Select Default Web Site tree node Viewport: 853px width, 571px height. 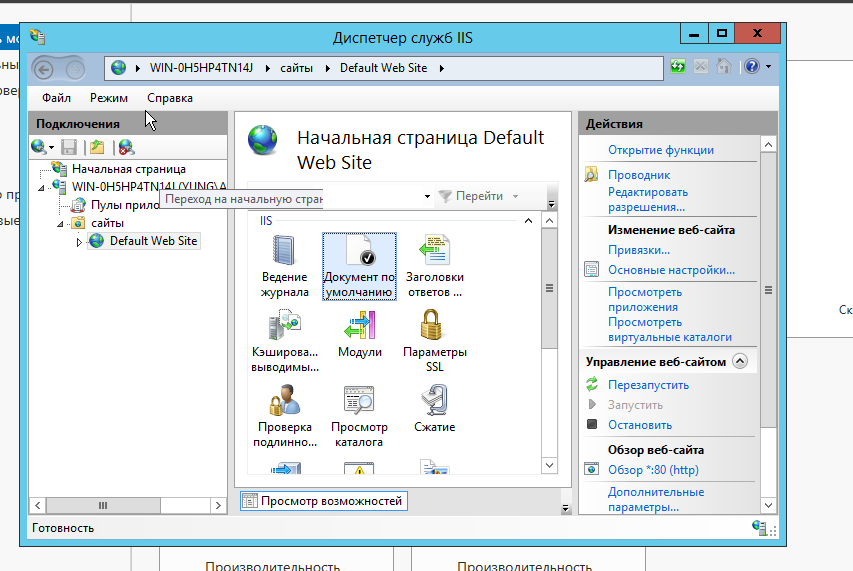click(153, 241)
